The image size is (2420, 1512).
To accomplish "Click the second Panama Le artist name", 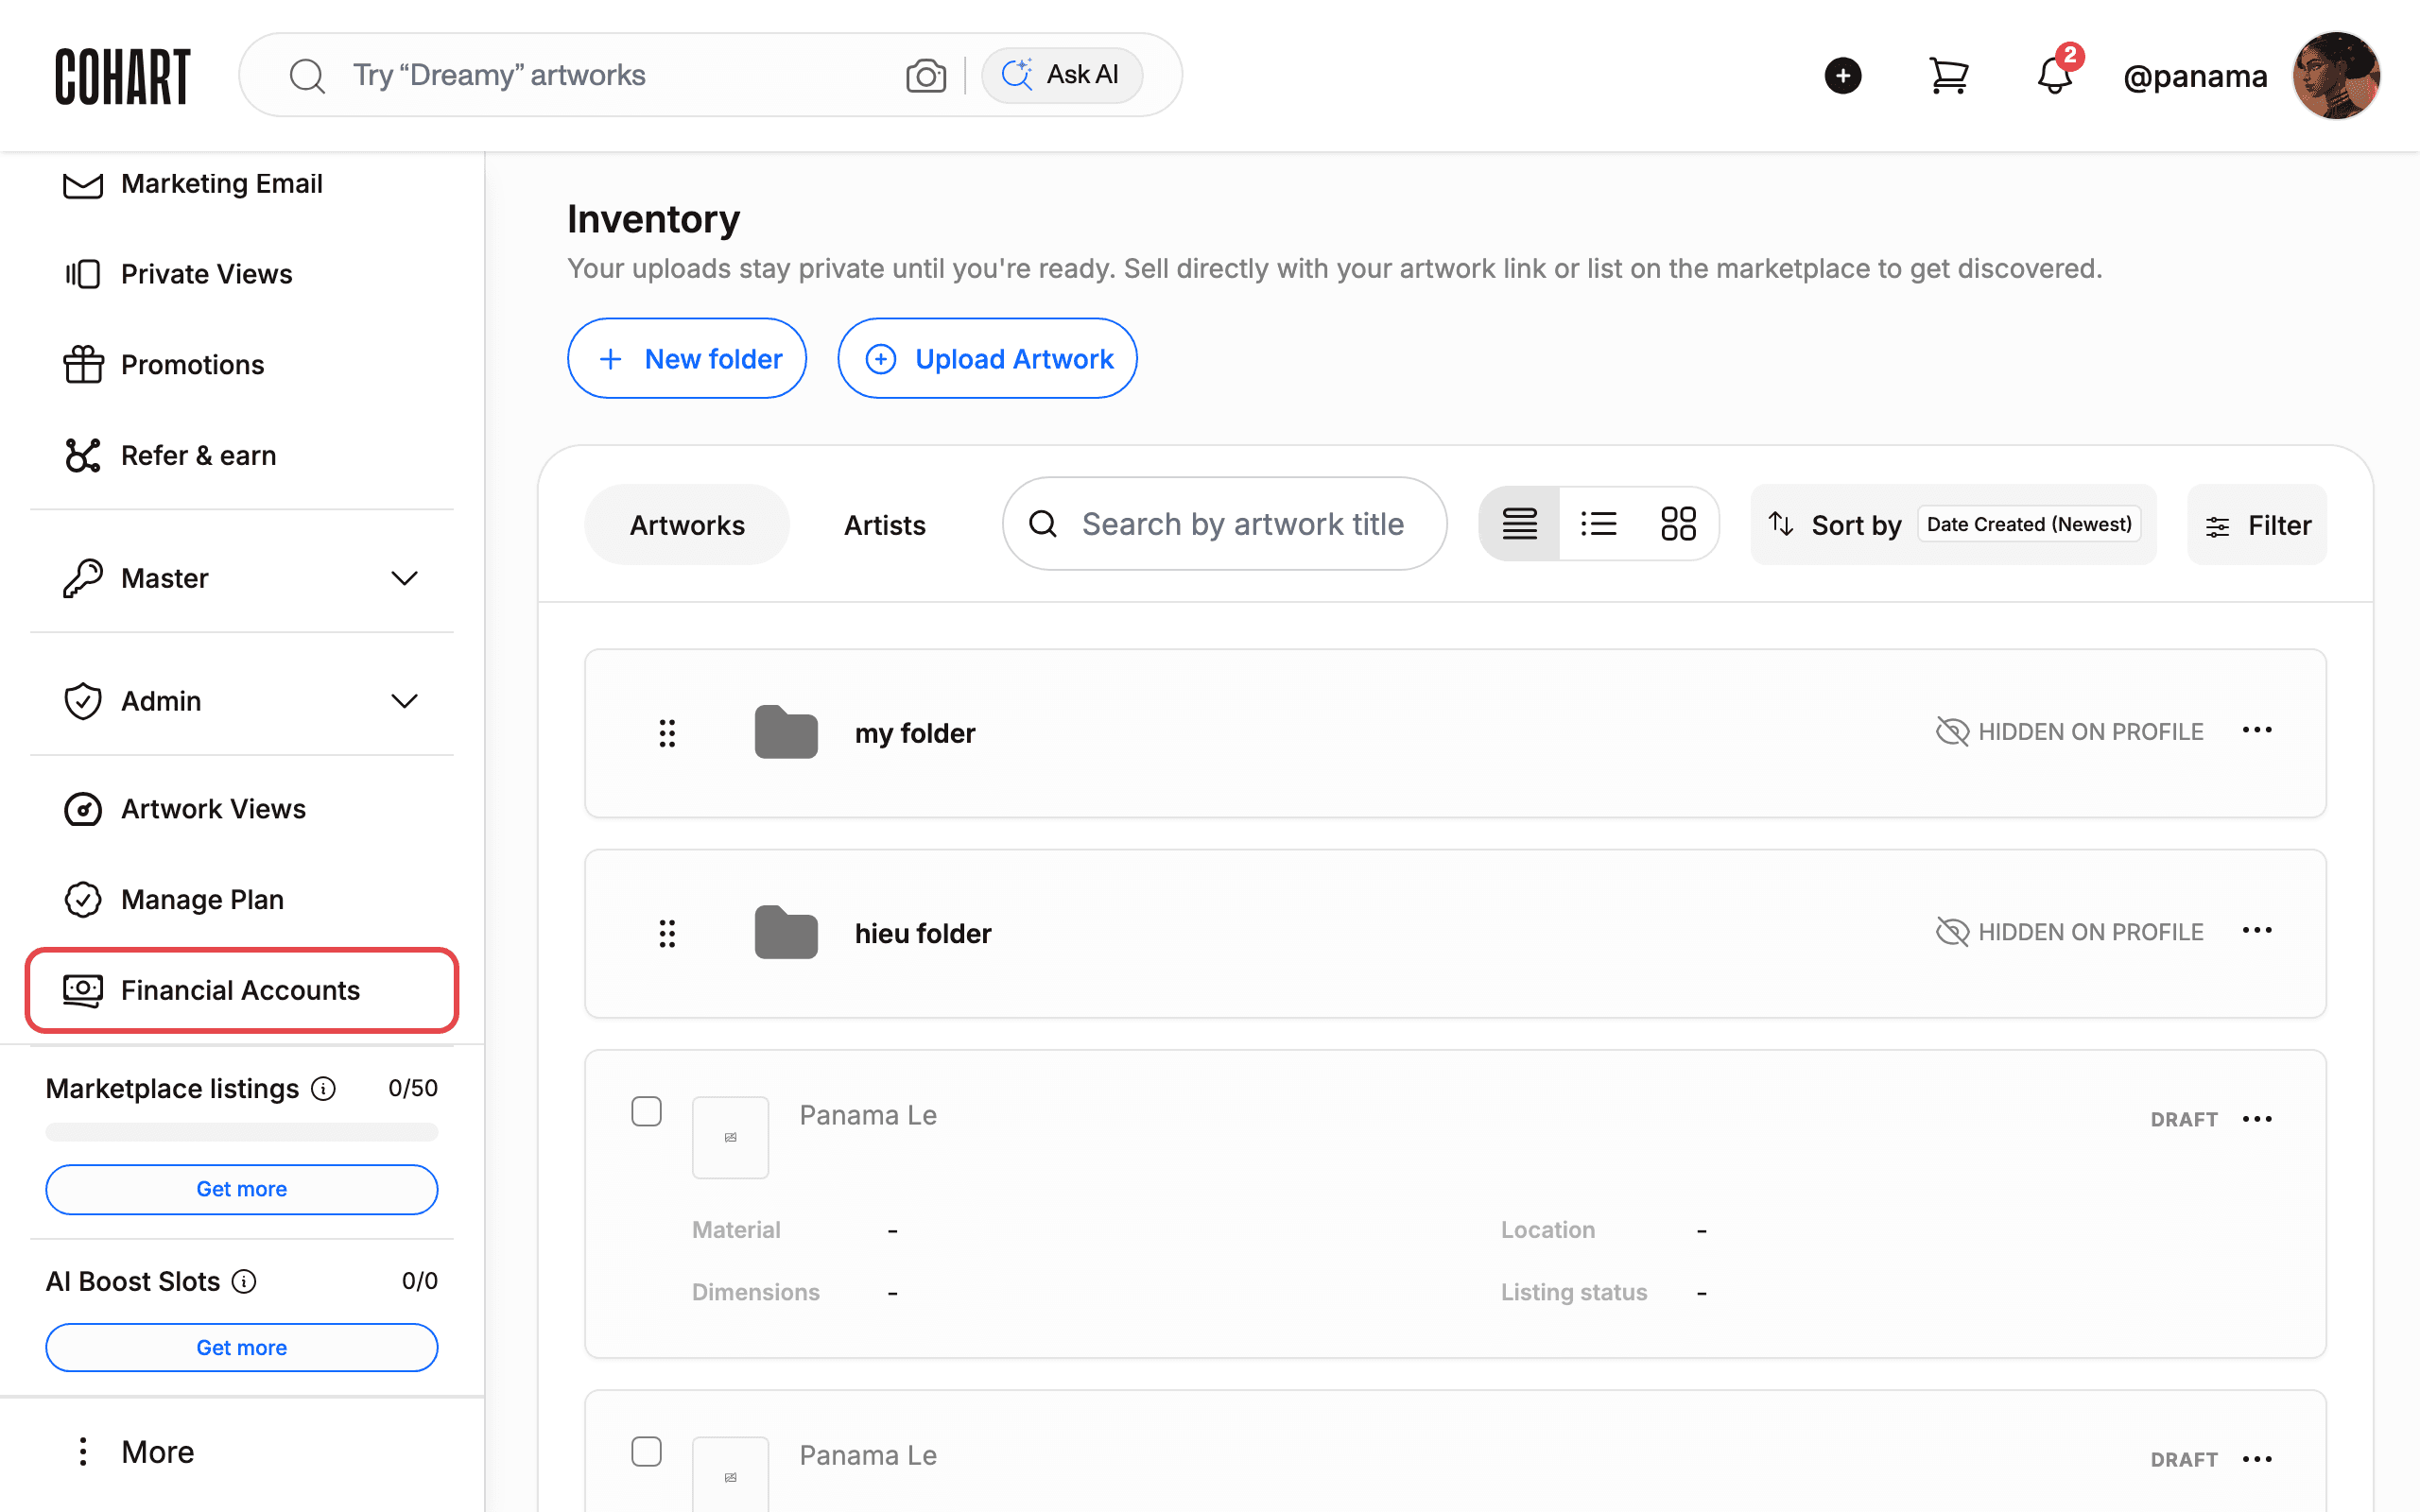I will tap(867, 1455).
